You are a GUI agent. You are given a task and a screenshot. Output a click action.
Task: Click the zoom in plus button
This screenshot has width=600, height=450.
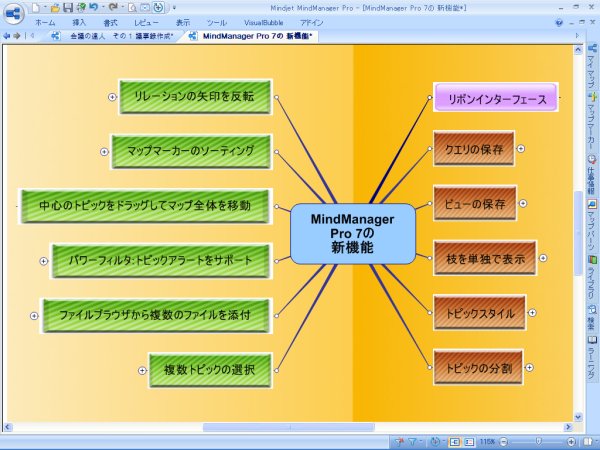(x=571, y=442)
